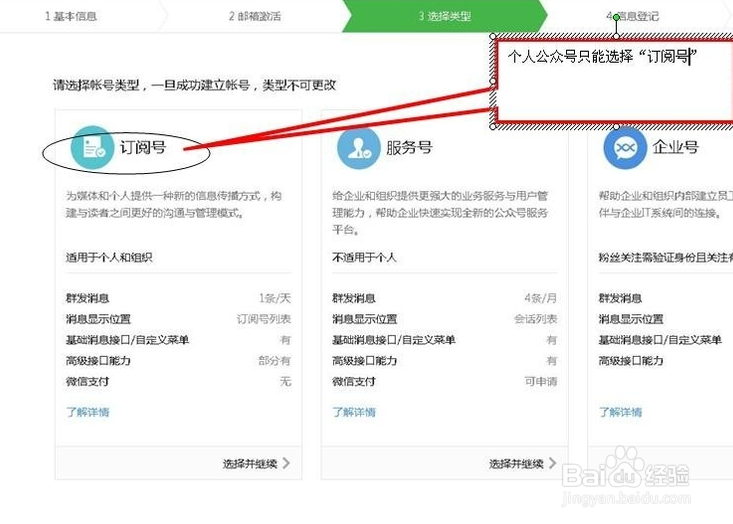Click 部分有 value for 高级接口能力

coord(274,360)
